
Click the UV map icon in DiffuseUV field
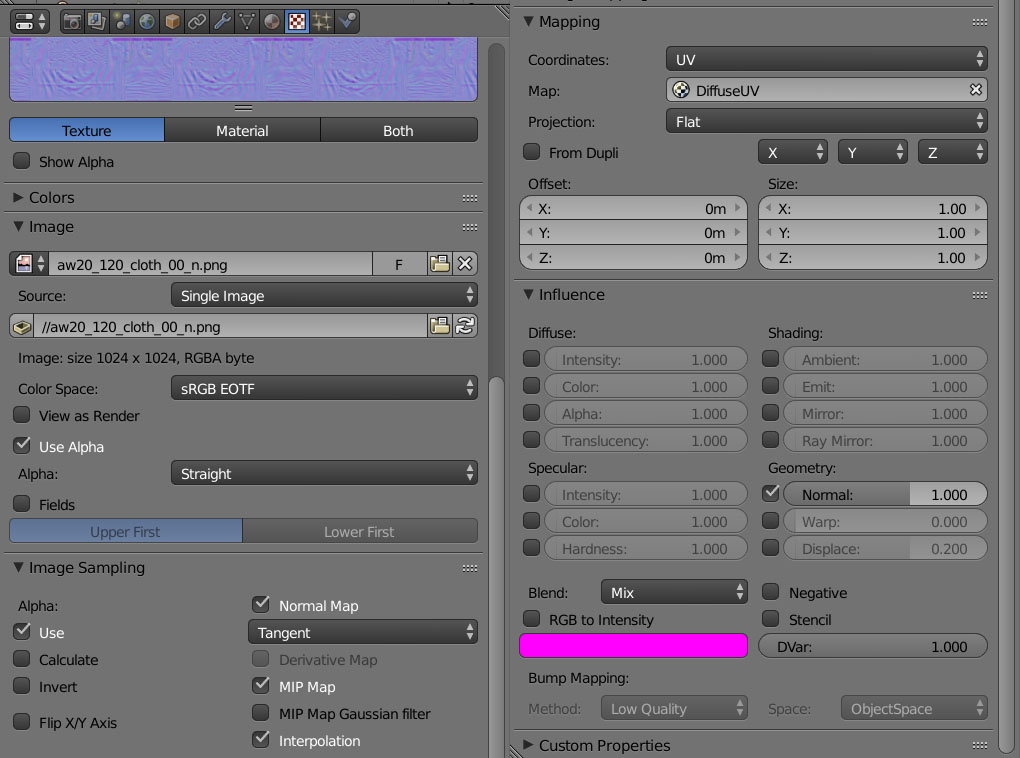(681, 90)
